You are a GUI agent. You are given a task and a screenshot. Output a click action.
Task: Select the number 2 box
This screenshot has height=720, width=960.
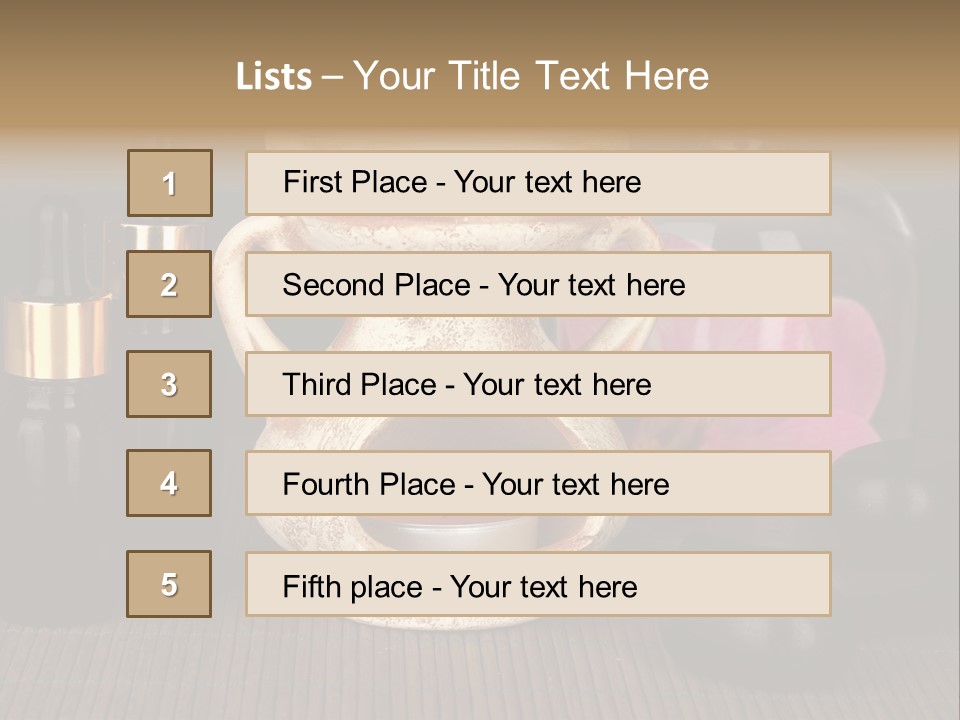169,284
